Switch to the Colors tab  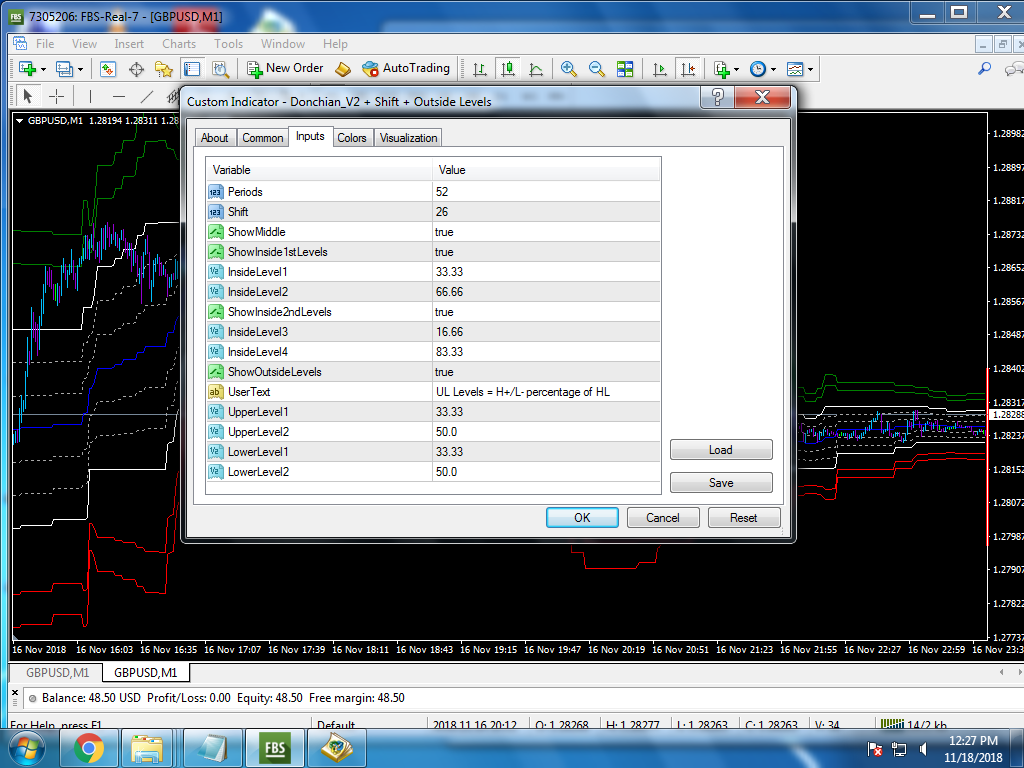(x=352, y=138)
